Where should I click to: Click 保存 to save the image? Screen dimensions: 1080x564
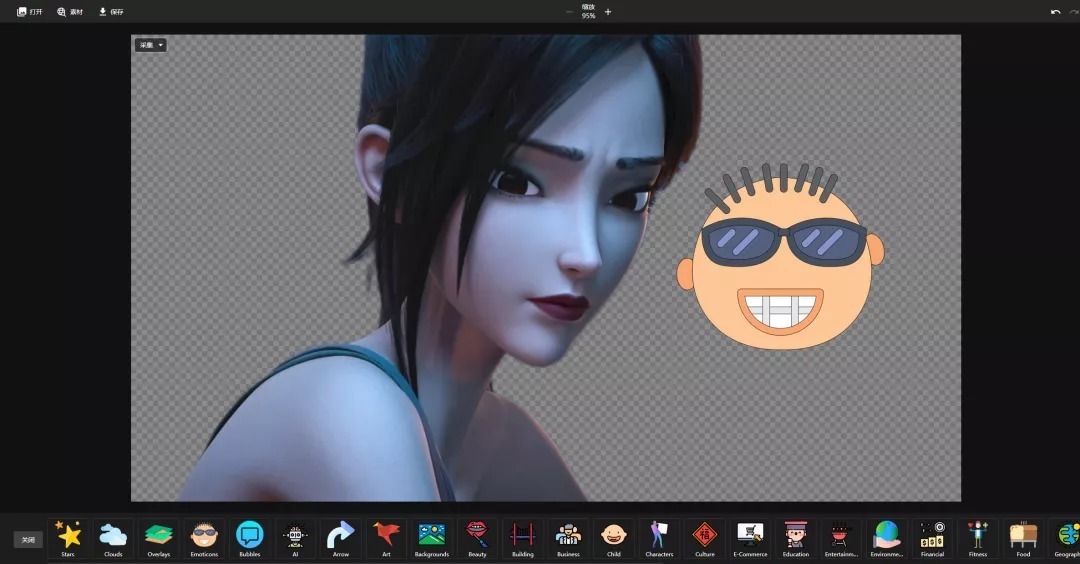point(111,12)
